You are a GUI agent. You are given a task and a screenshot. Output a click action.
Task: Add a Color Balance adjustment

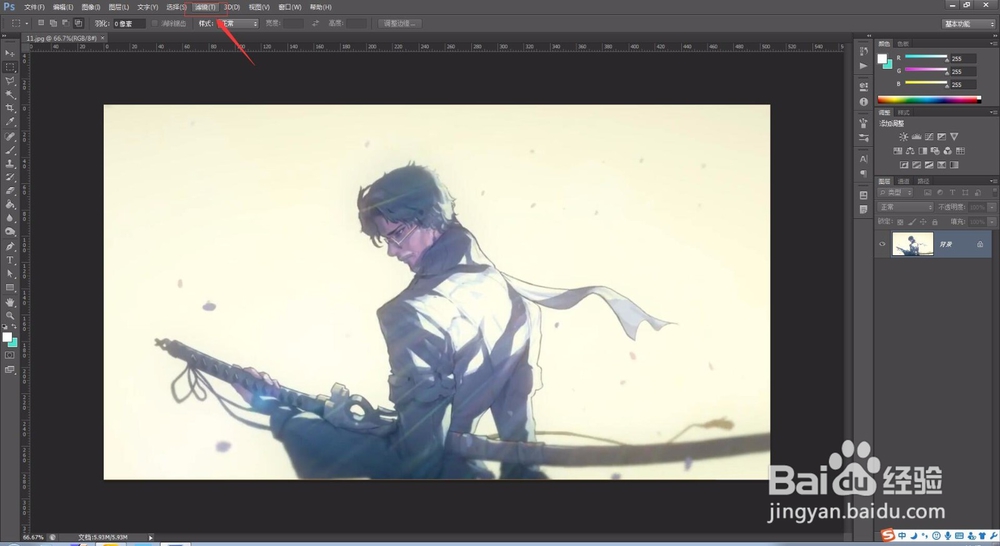[x=910, y=151]
